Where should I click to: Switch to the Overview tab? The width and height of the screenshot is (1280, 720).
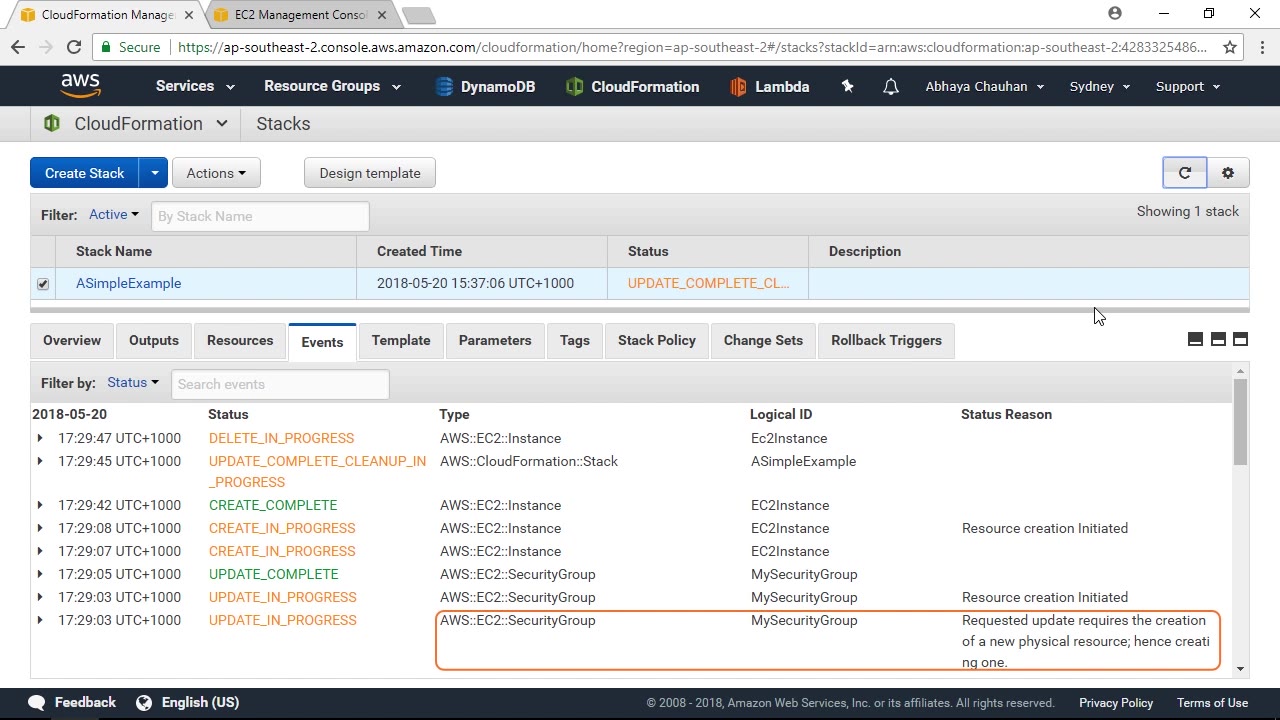[72, 341]
